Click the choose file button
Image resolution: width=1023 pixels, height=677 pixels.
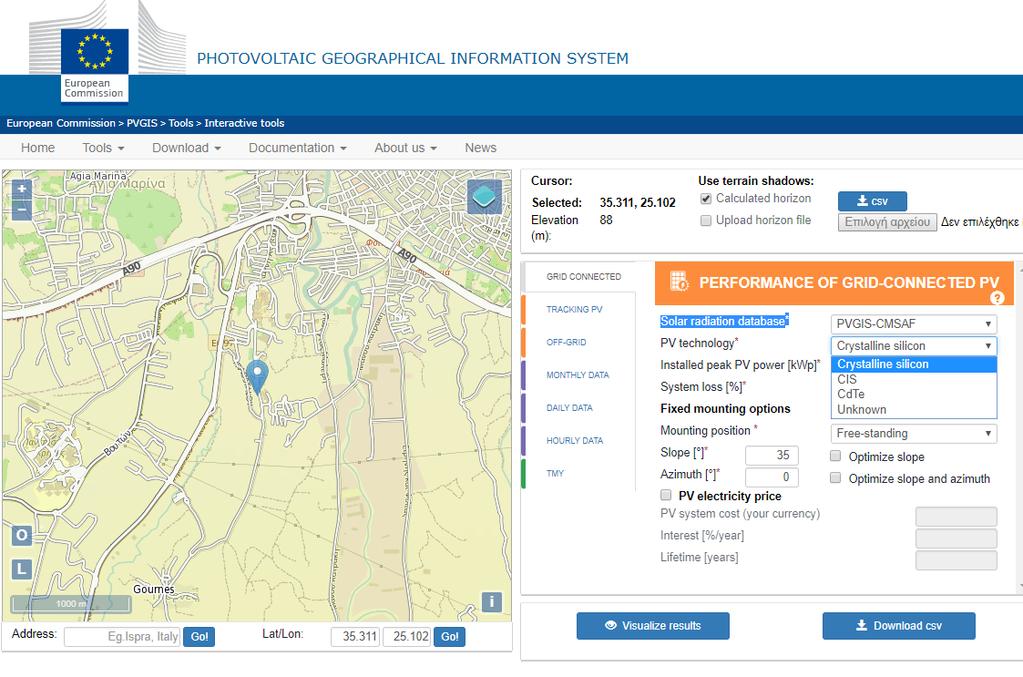(887, 222)
